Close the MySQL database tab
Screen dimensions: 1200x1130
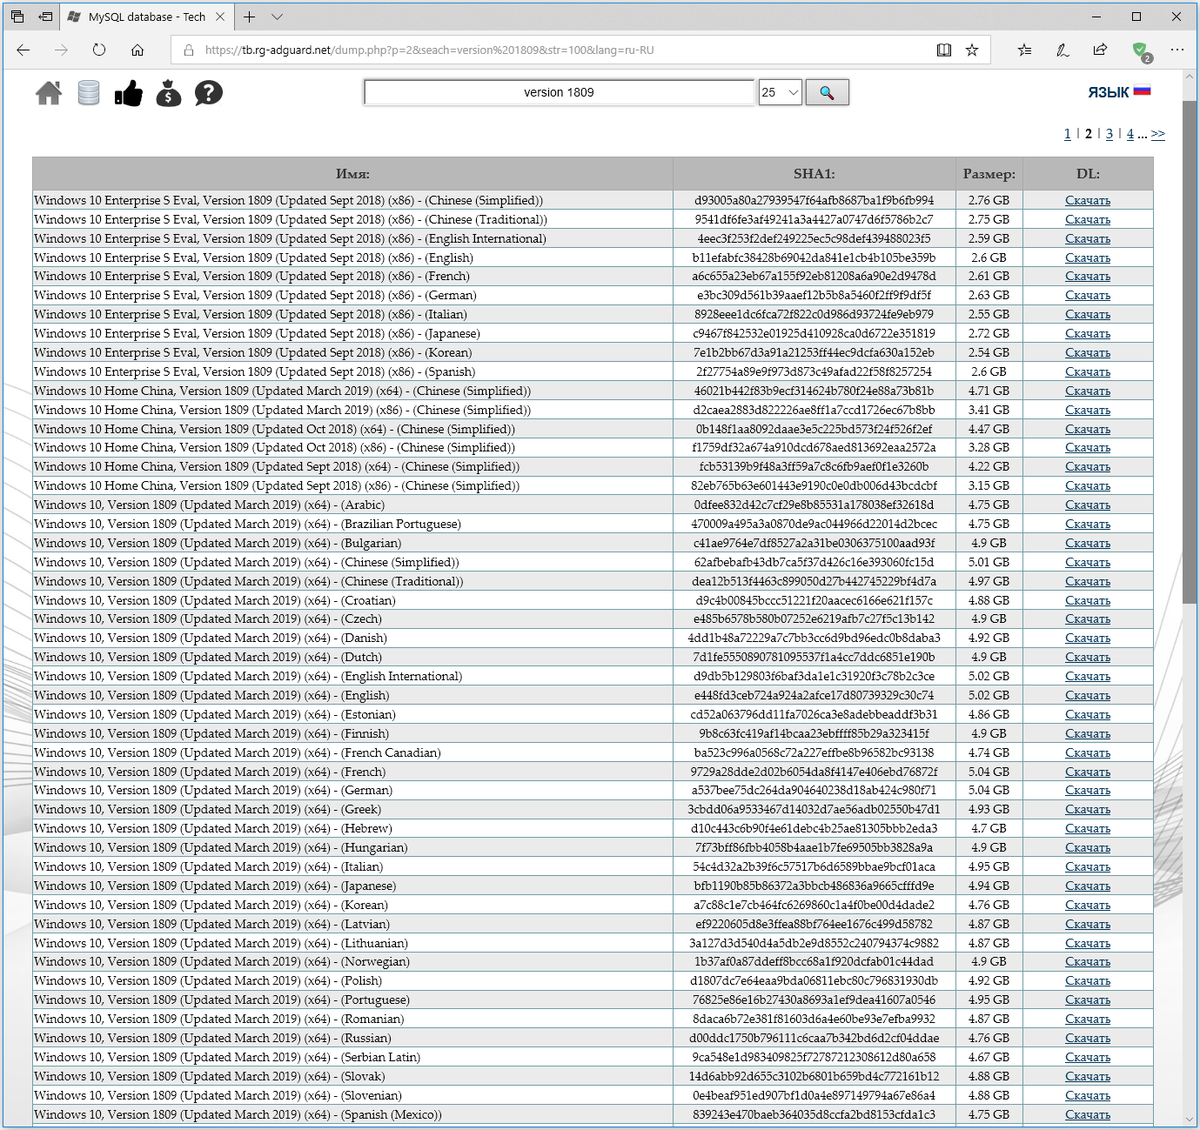220,17
